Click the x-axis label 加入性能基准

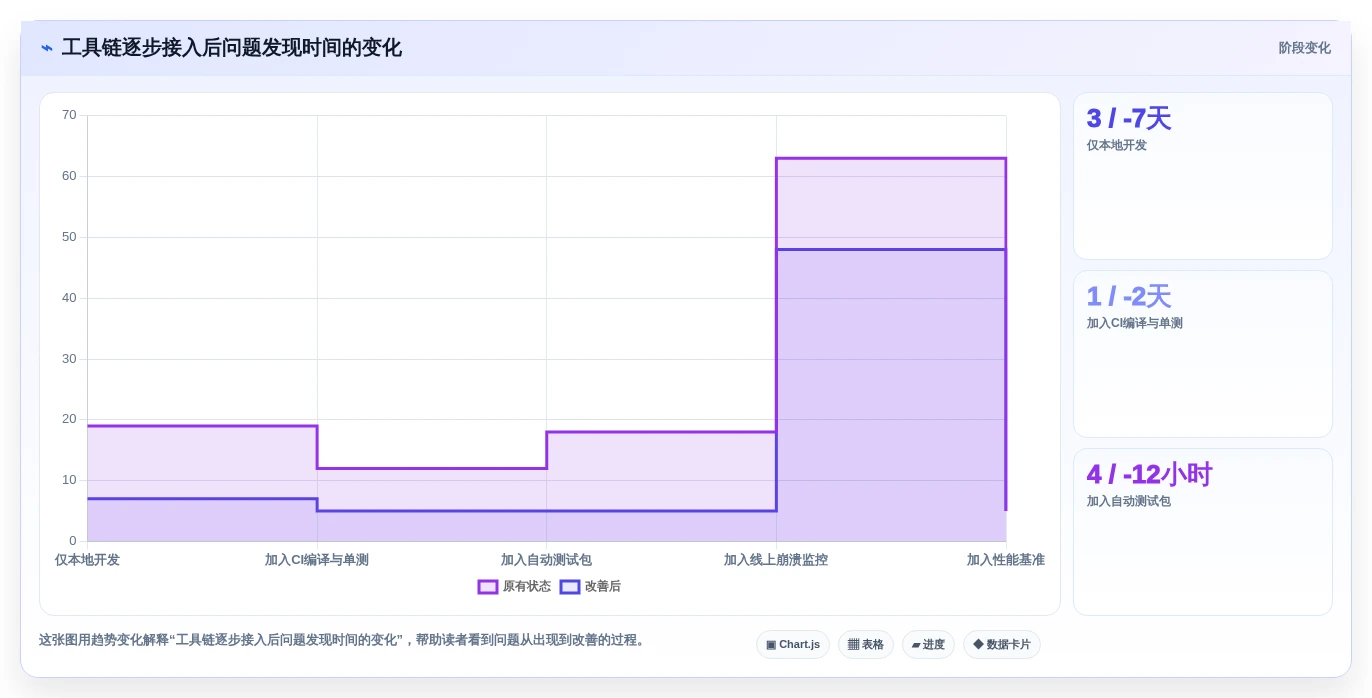coord(1005,560)
